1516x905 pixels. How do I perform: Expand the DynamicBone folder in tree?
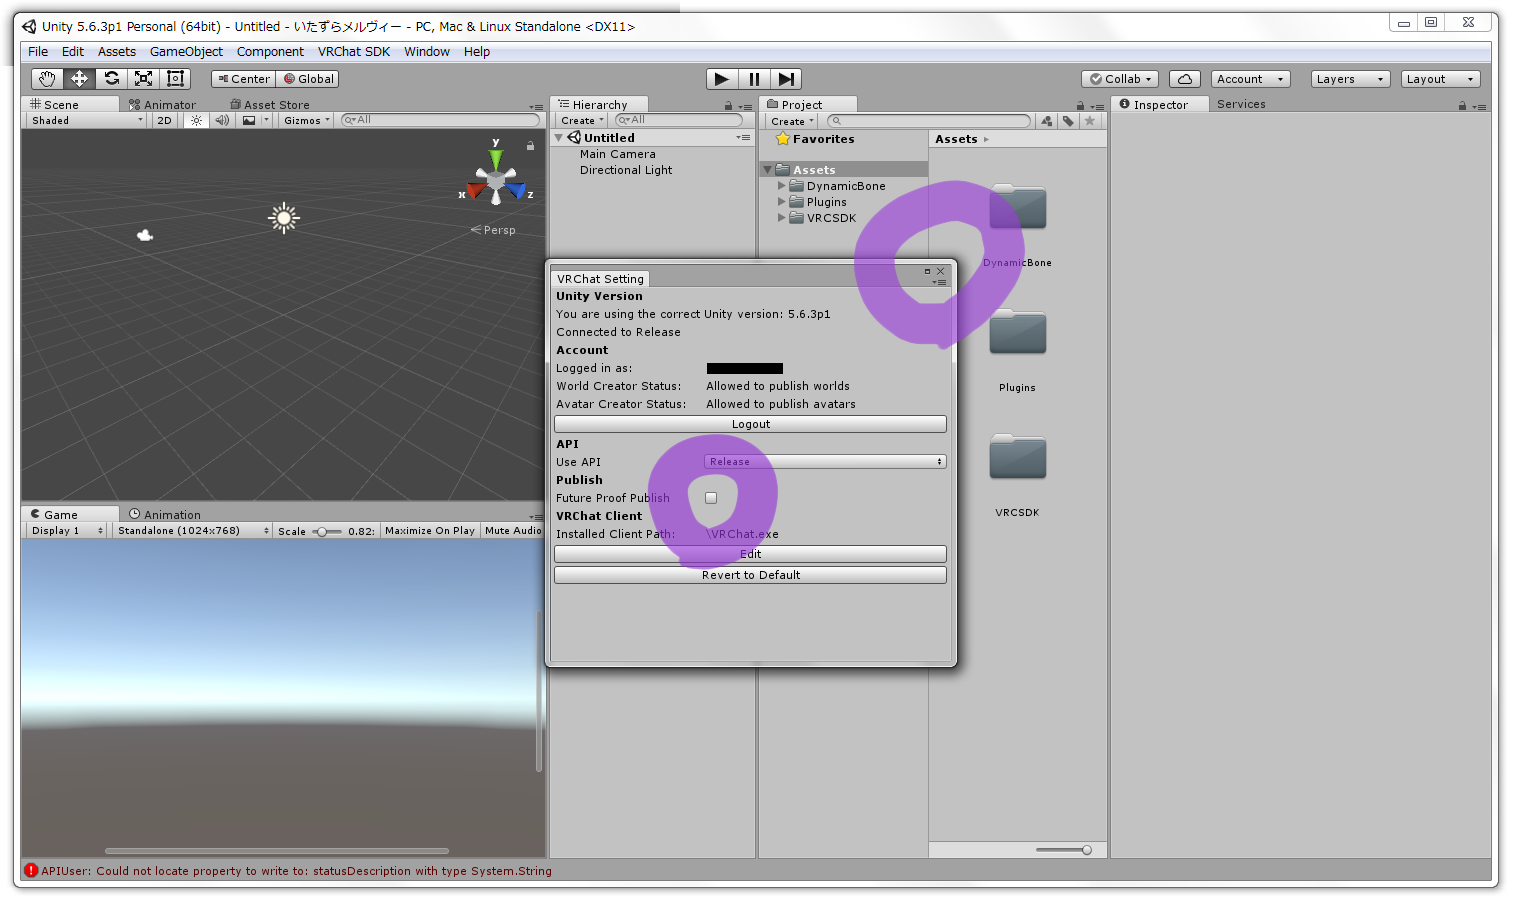[782, 186]
